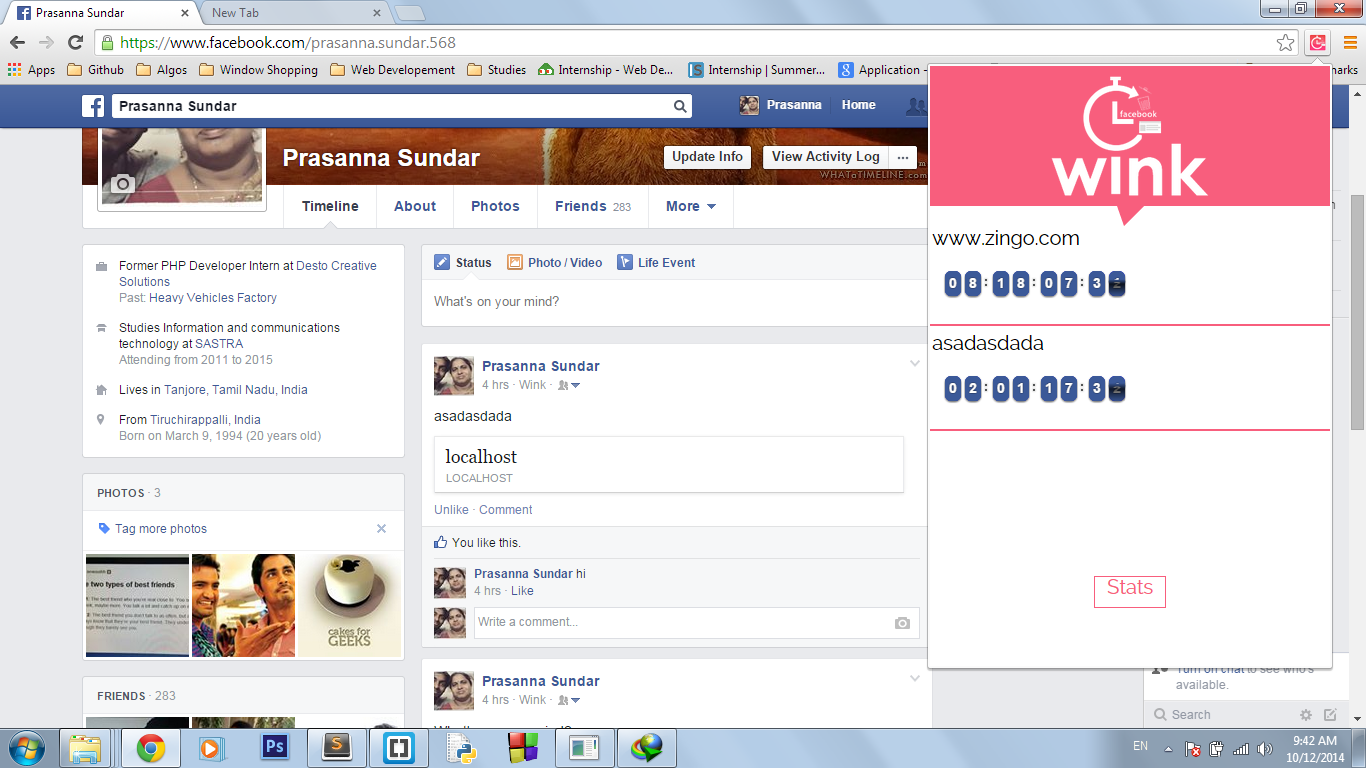Open the Friends 283 tab
The image size is (1366, 768).
[x=593, y=206]
